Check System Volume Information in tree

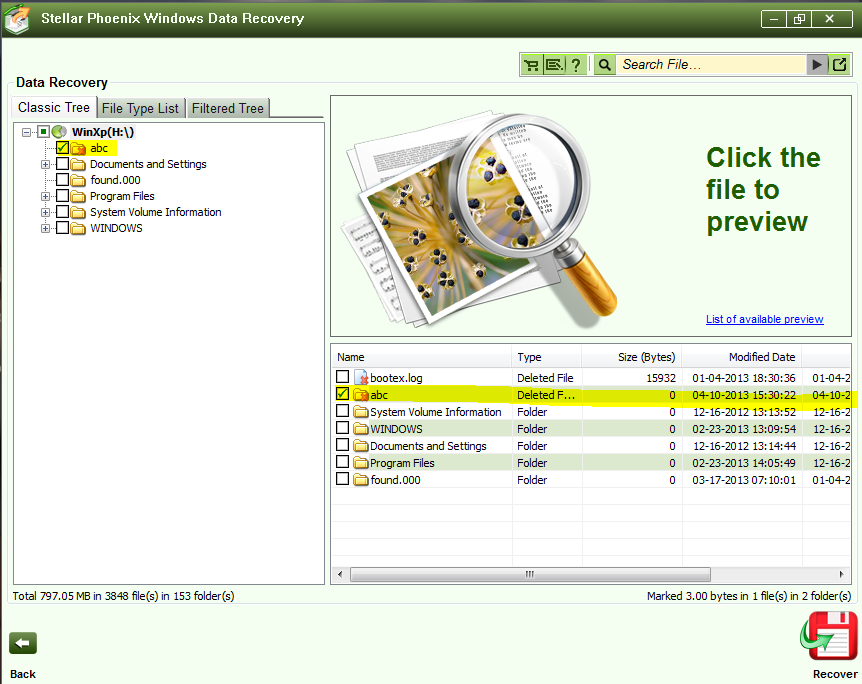coord(62,212)
